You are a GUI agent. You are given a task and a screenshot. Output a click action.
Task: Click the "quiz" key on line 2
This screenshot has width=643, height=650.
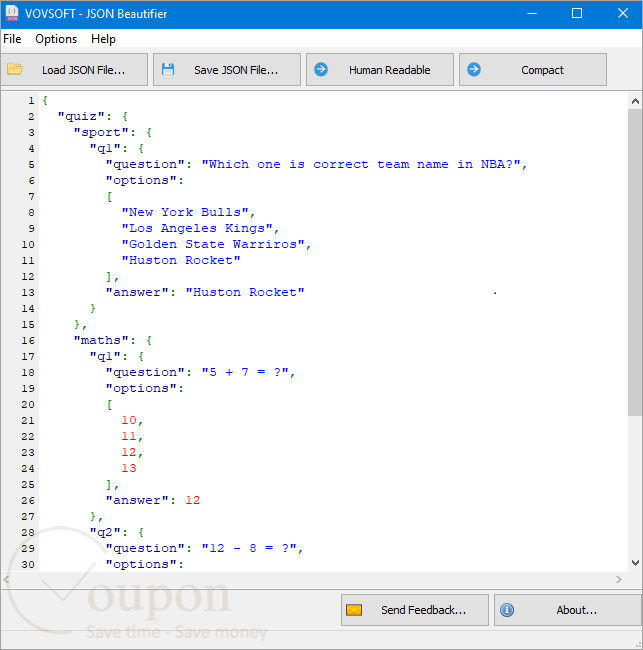click(x=81, y=116)
